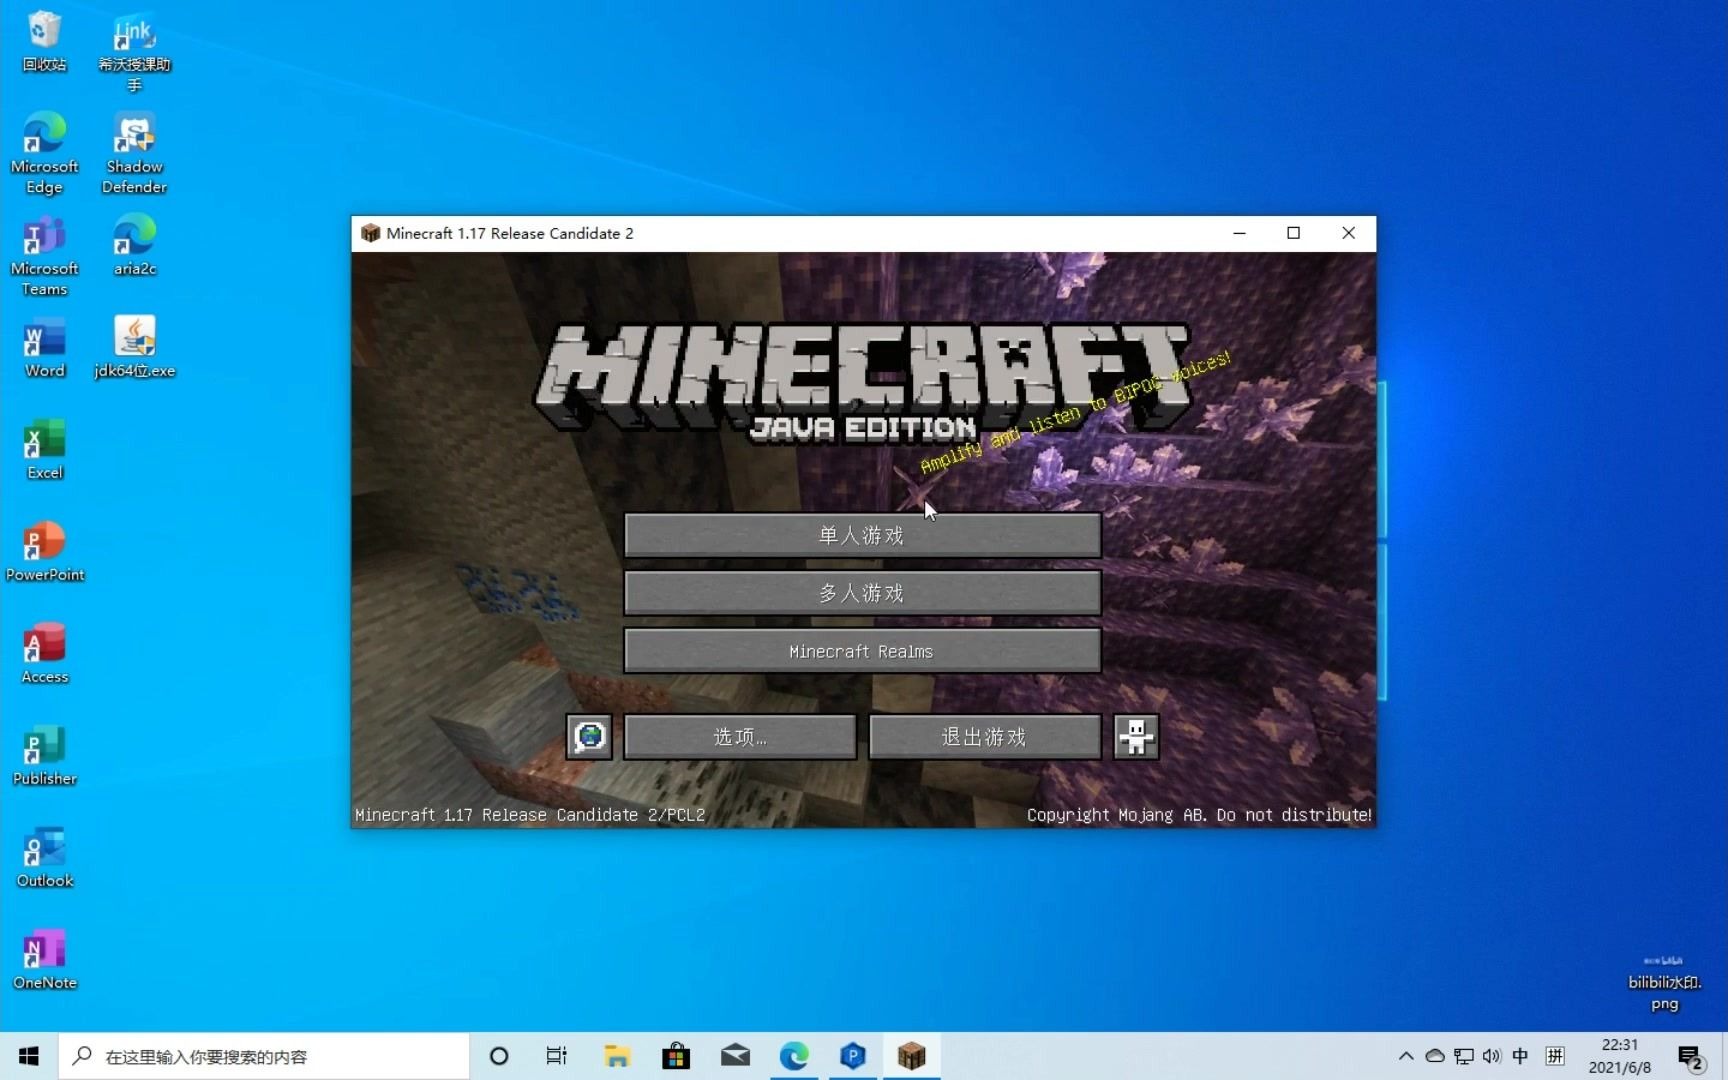Viewport: 1728px width, 1080px height.
Task: Open Task View on the taskbar
Action: 557,1056
